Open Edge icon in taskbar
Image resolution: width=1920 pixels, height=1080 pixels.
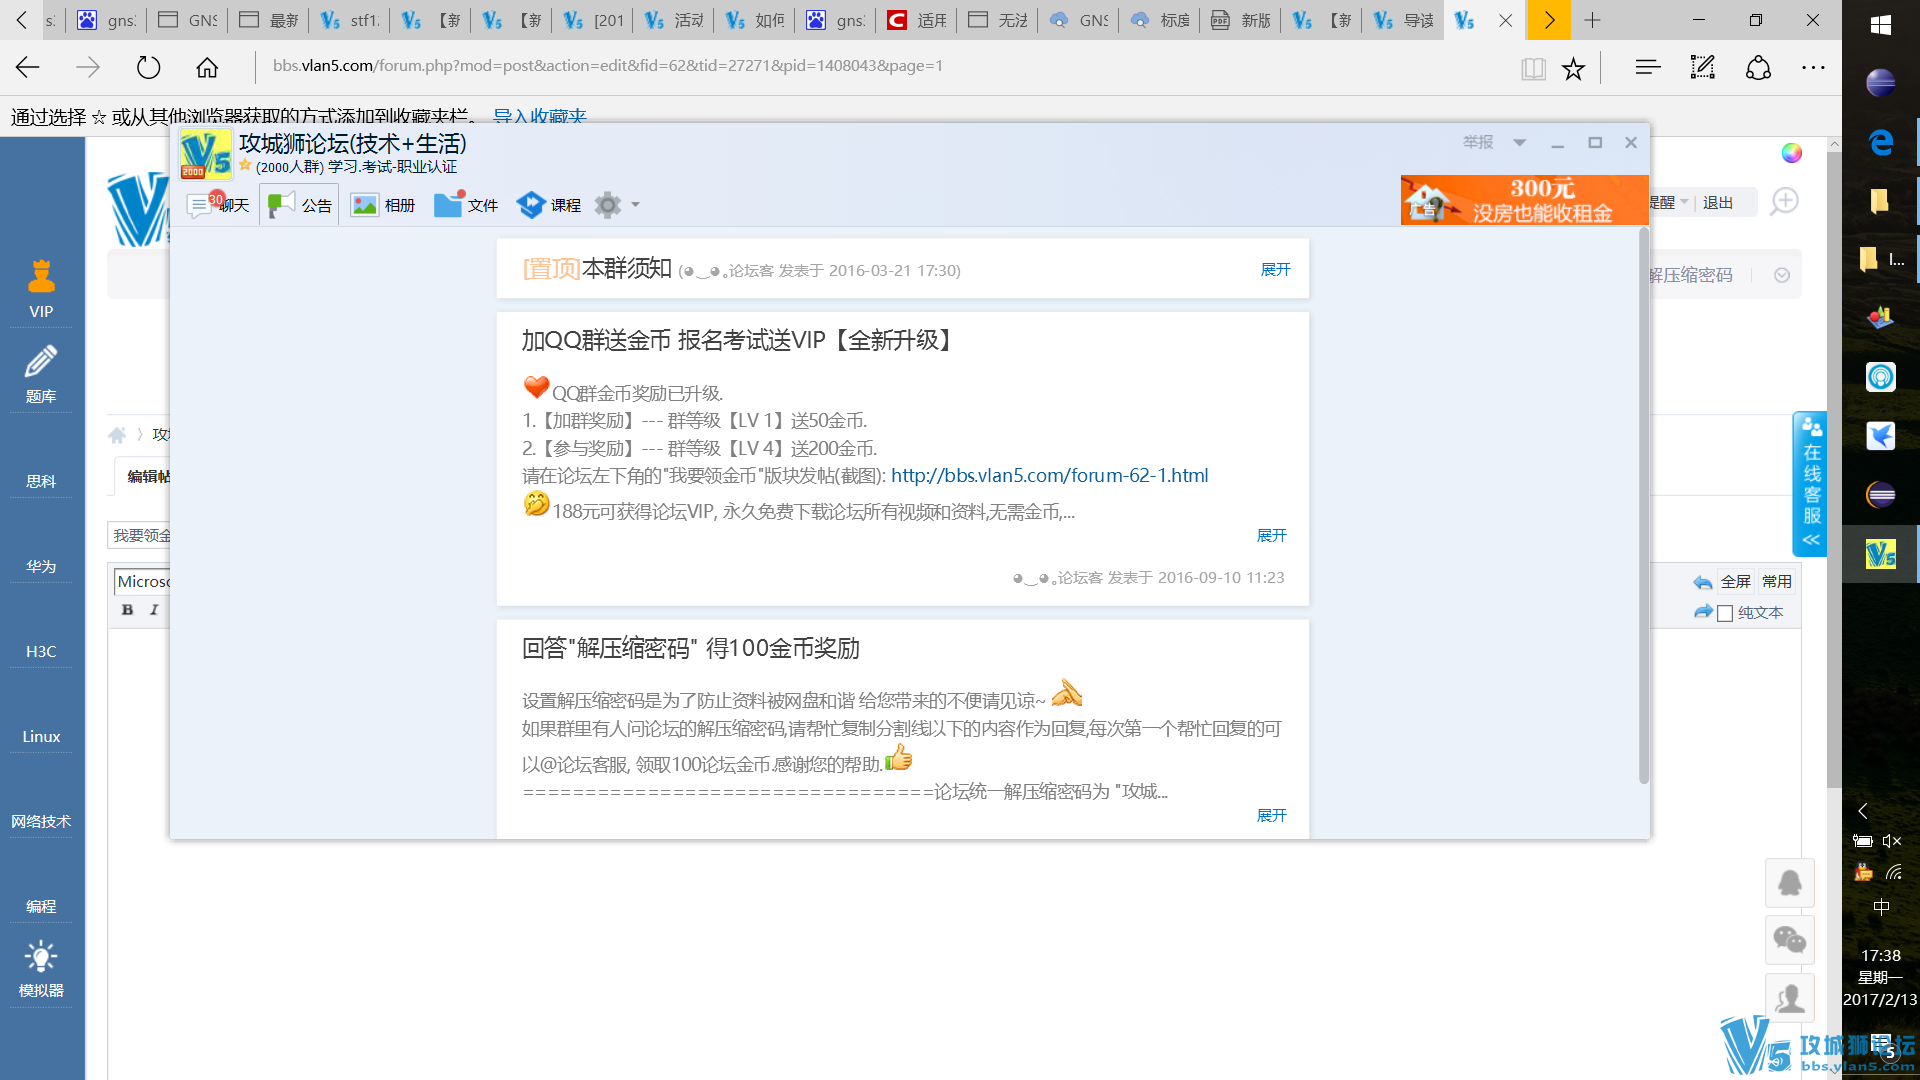[x=1880, y=142]
